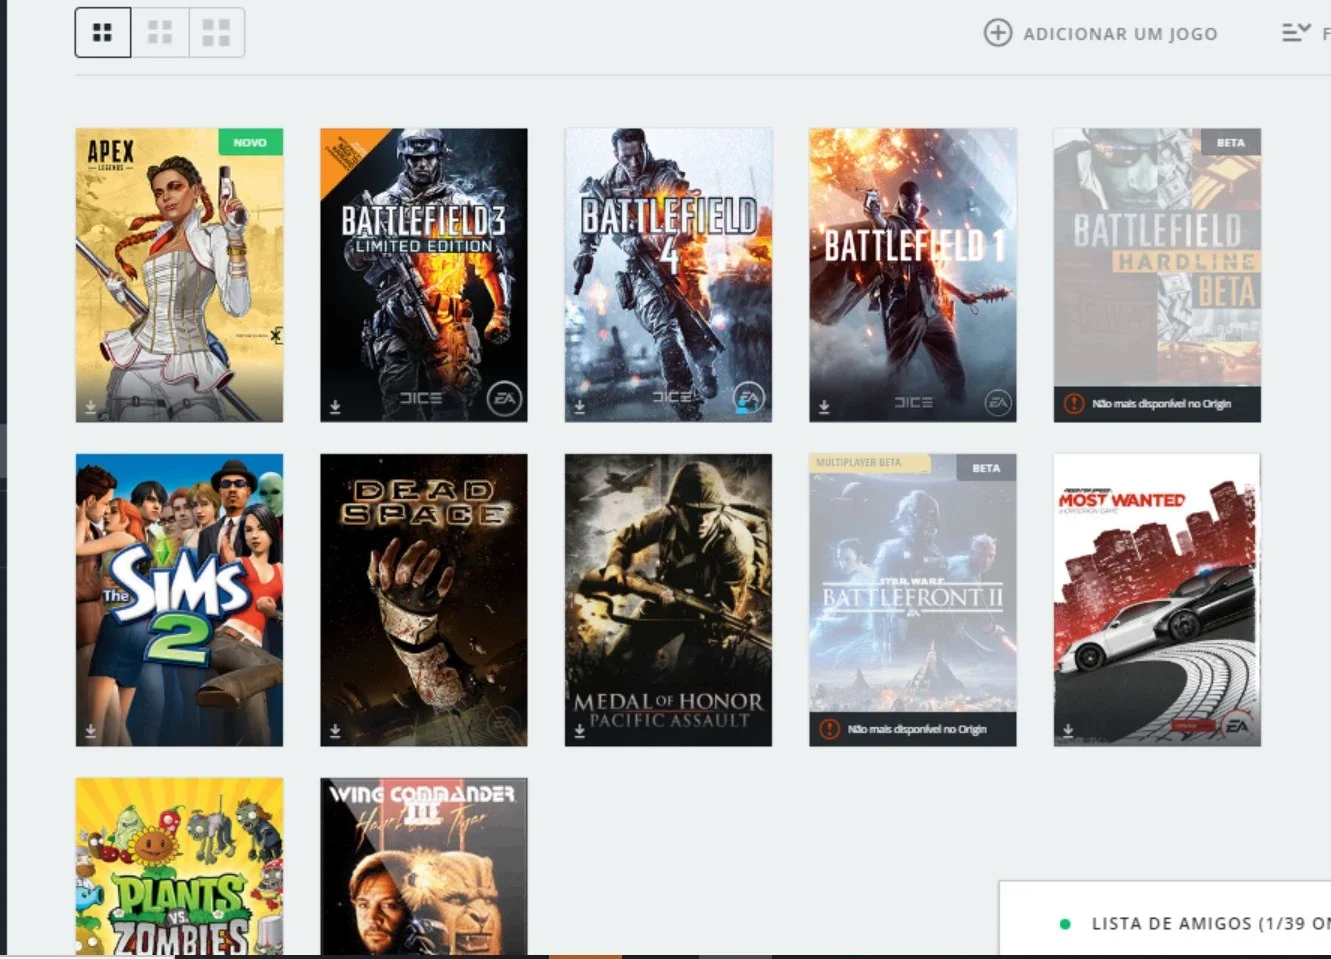Click the BETA badge on Battlefront II
Viewport: 1331px width, 959px height.
click(986, 468)
